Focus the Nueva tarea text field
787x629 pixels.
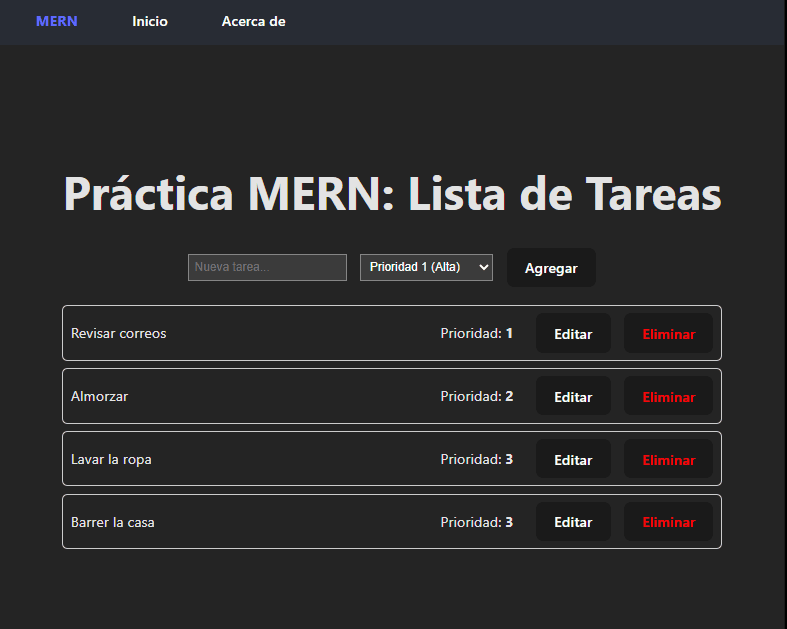267,267
